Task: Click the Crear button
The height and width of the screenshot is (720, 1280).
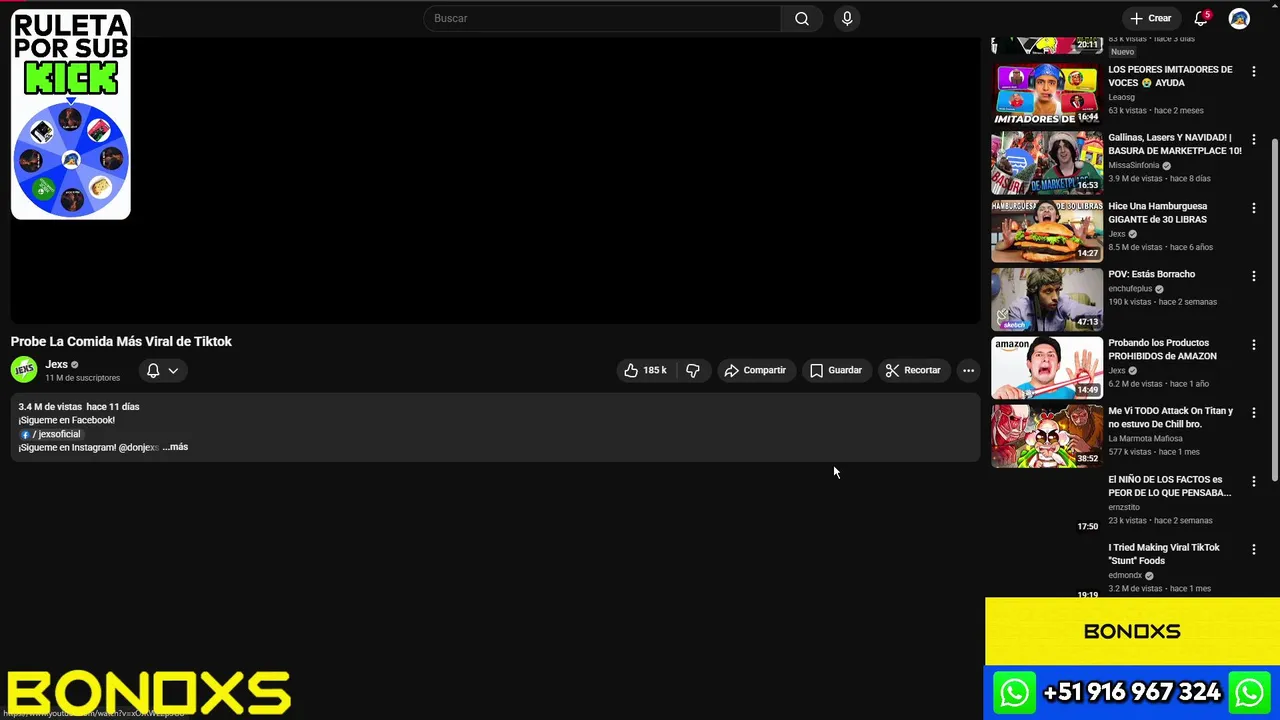Action: point(1150,18)
